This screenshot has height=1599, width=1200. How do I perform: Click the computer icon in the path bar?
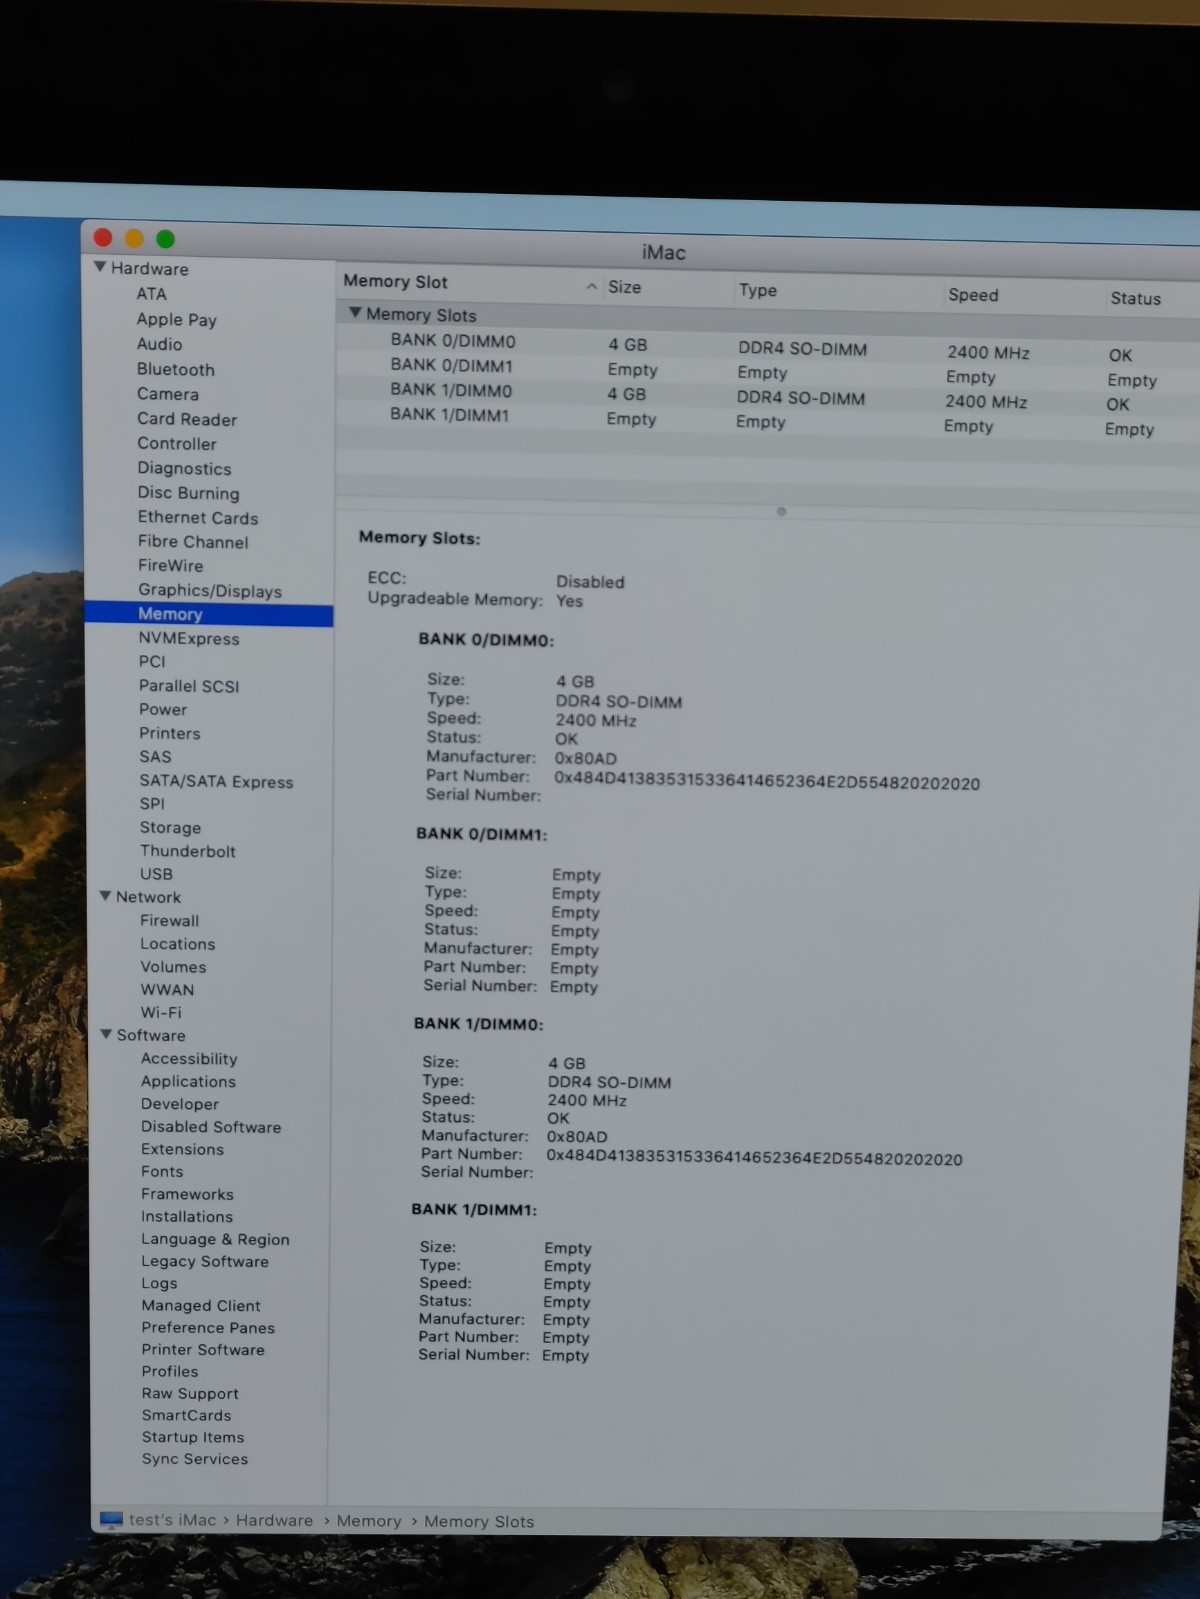coord(111,1519)
